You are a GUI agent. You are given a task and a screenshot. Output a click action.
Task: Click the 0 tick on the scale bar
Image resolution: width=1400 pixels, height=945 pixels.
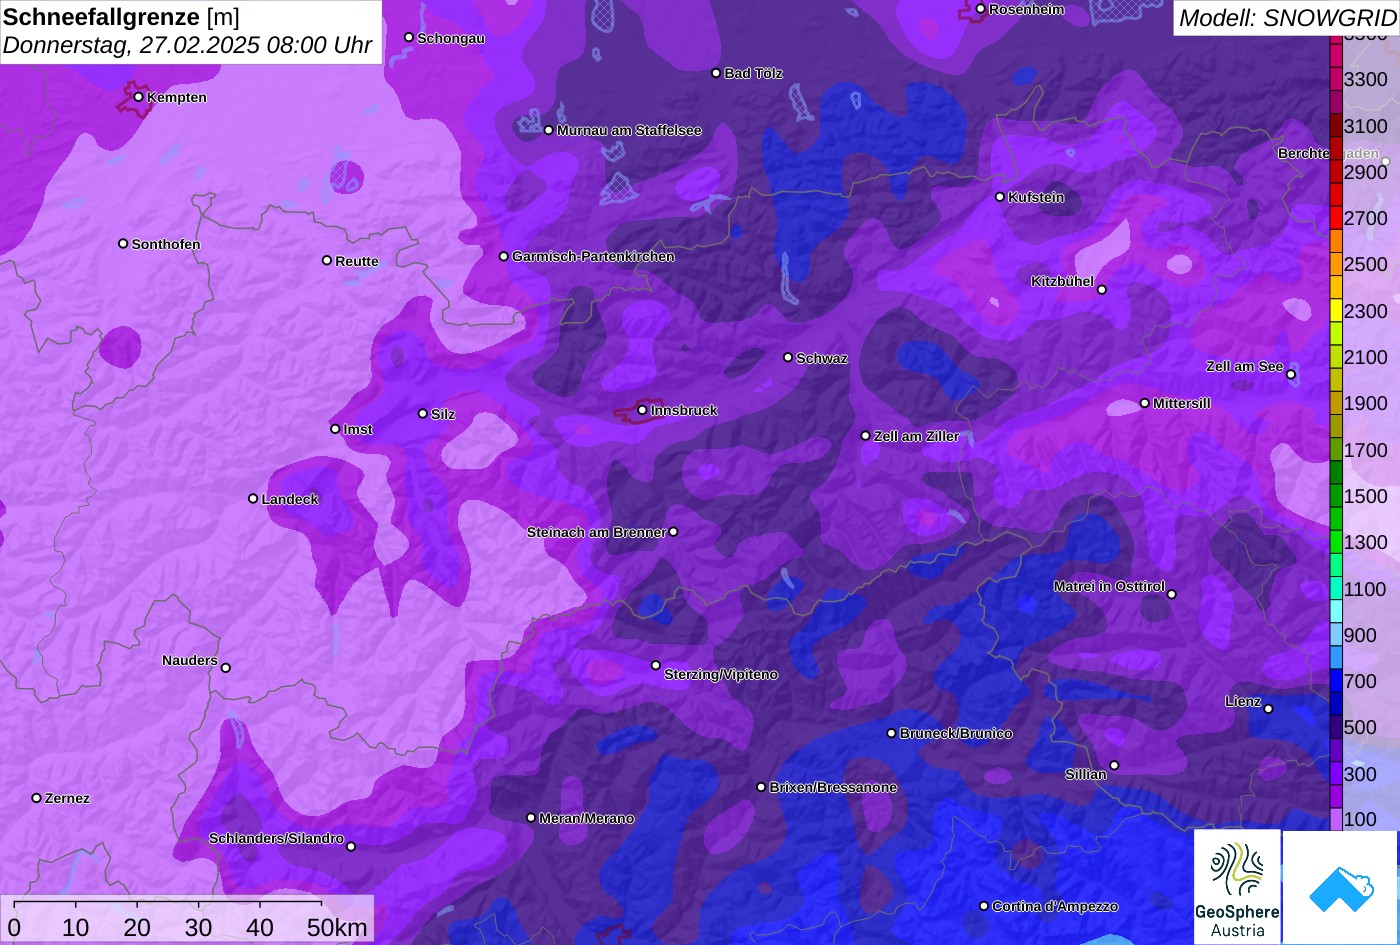[x=13, y=928]
